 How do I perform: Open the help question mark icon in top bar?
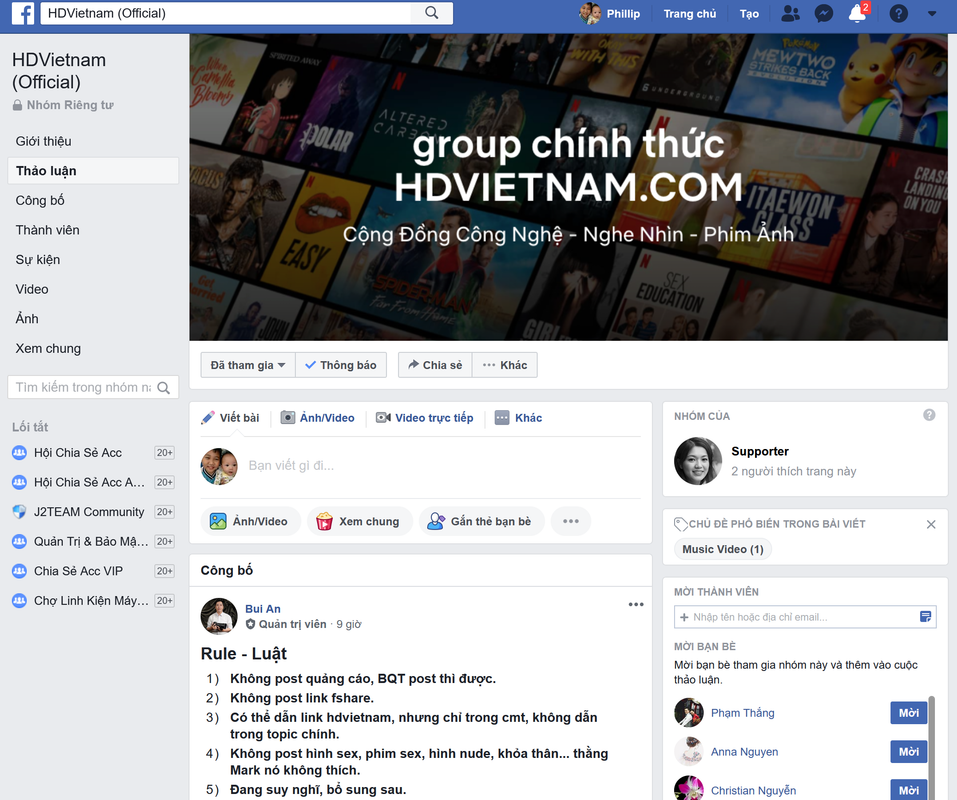pos(898,13)
